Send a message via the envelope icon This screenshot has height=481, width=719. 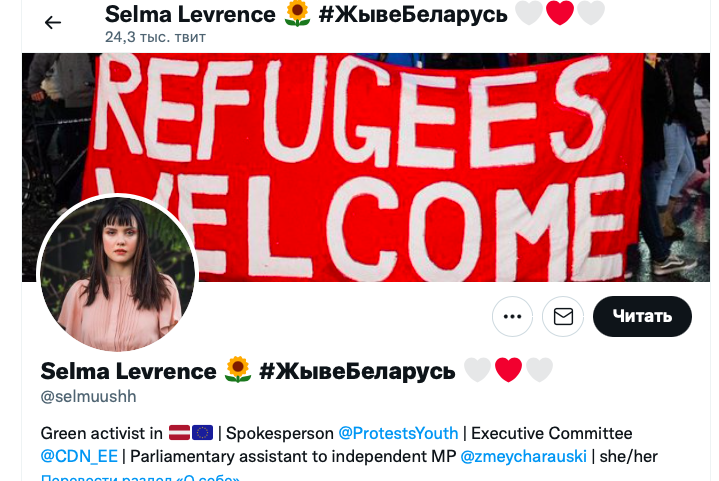(x=563, y=316)
